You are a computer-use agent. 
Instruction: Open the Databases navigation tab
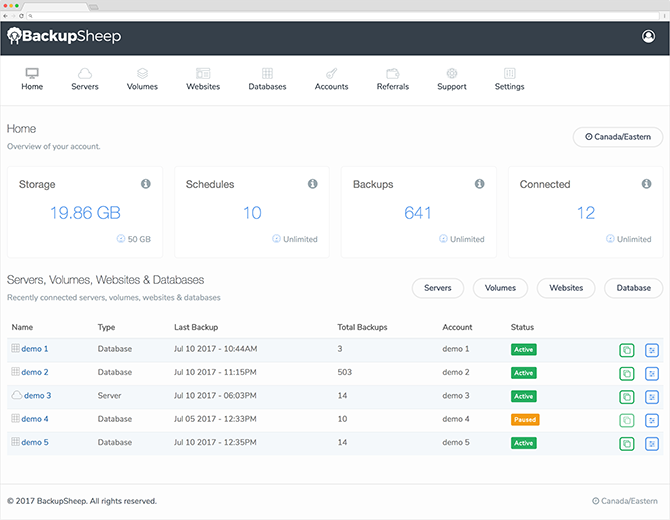[x=267, y=79]
